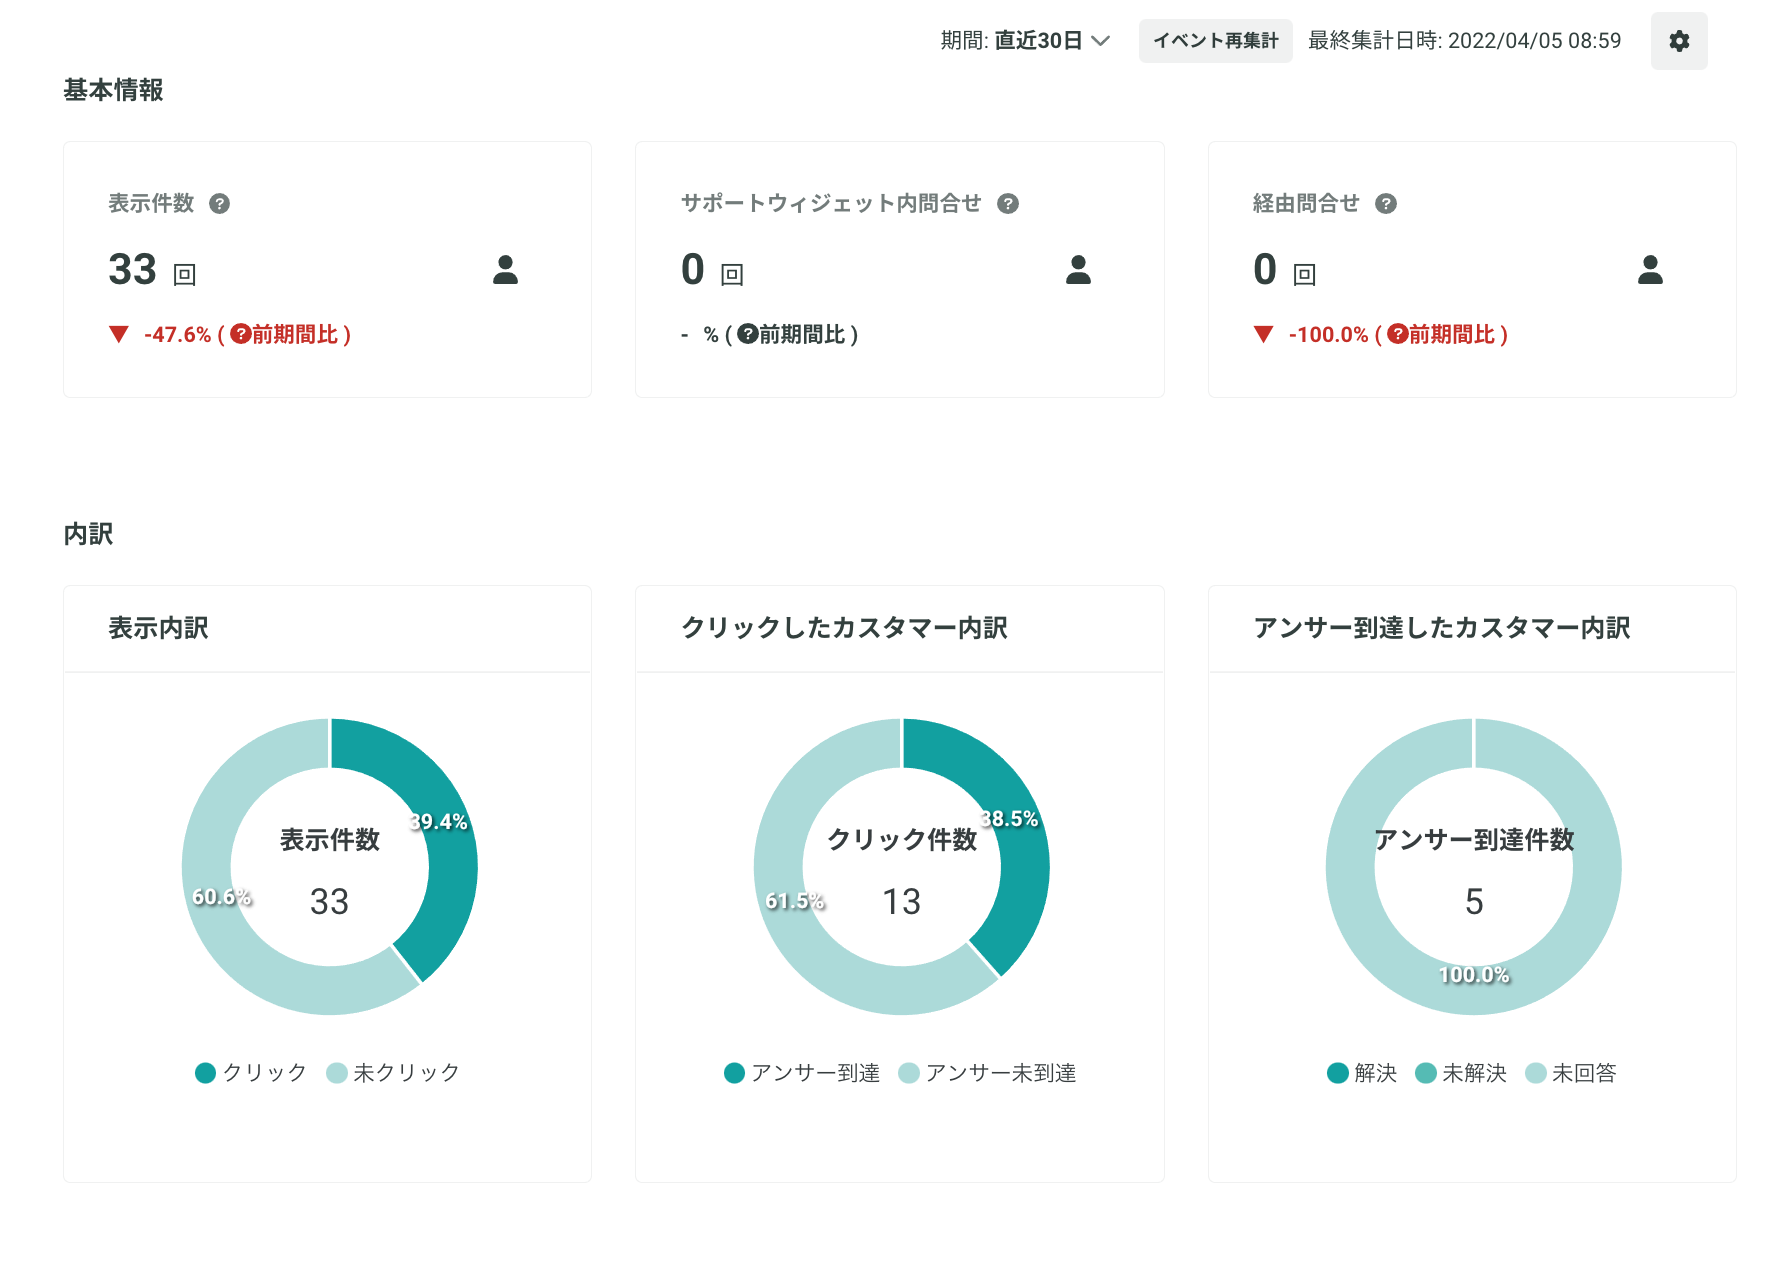Open the 期間 直近30日 dropdown
The width and height of the screenshot is (1770, 1280).
coord(1025,41)
